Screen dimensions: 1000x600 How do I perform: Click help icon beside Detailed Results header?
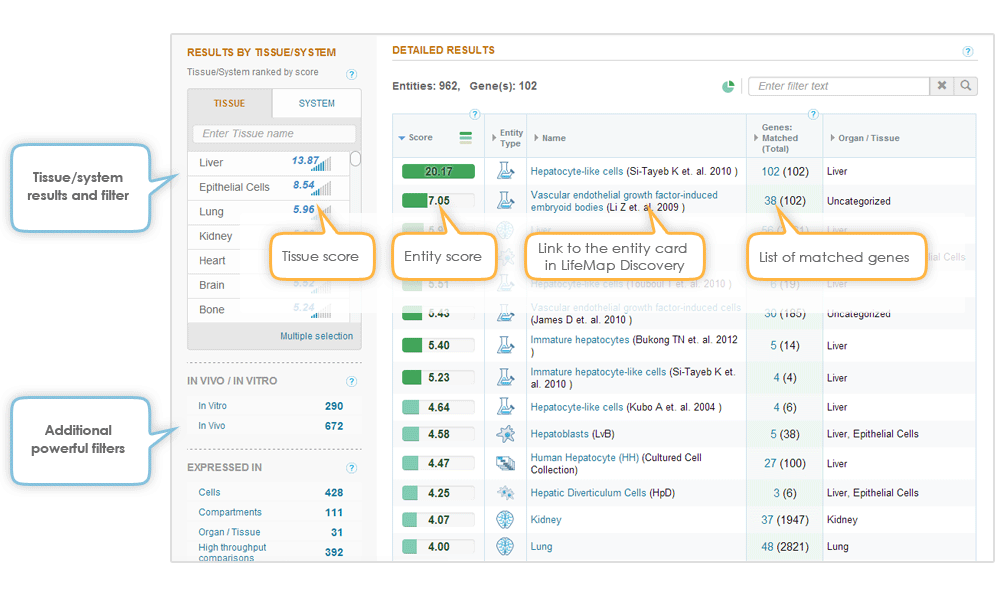pyautogui.click(x=967, y=52)
